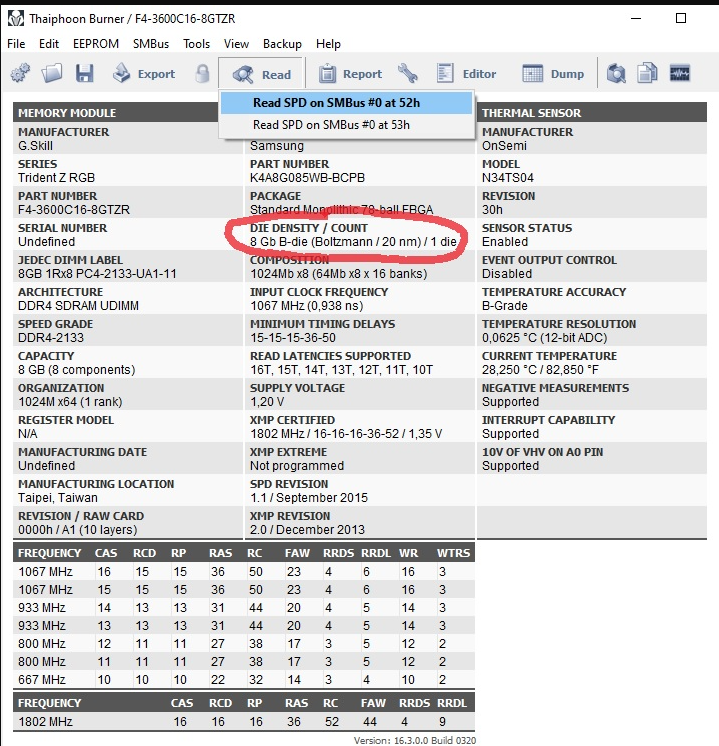
Task: Open the Edit menu
Action: (x=49, y=44)
